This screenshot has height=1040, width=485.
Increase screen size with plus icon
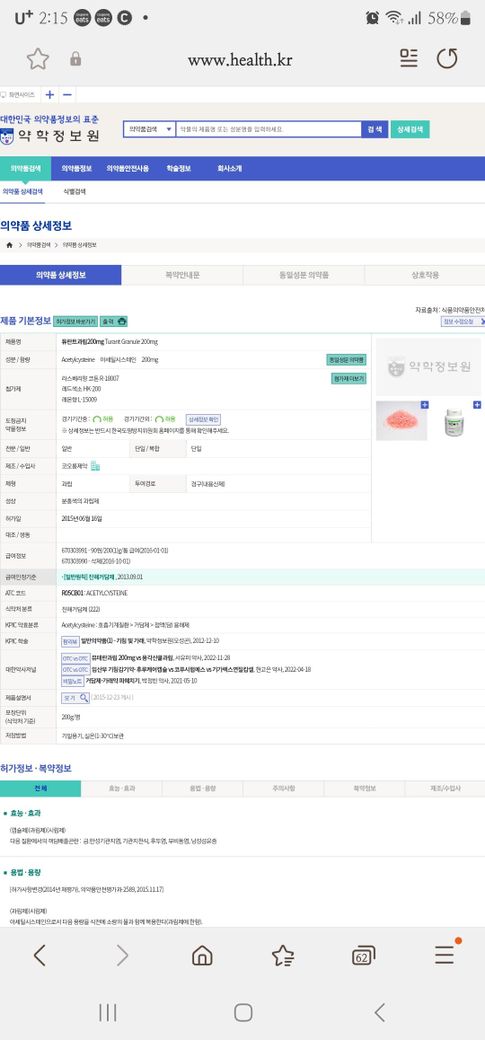click(x=50, y=95)
